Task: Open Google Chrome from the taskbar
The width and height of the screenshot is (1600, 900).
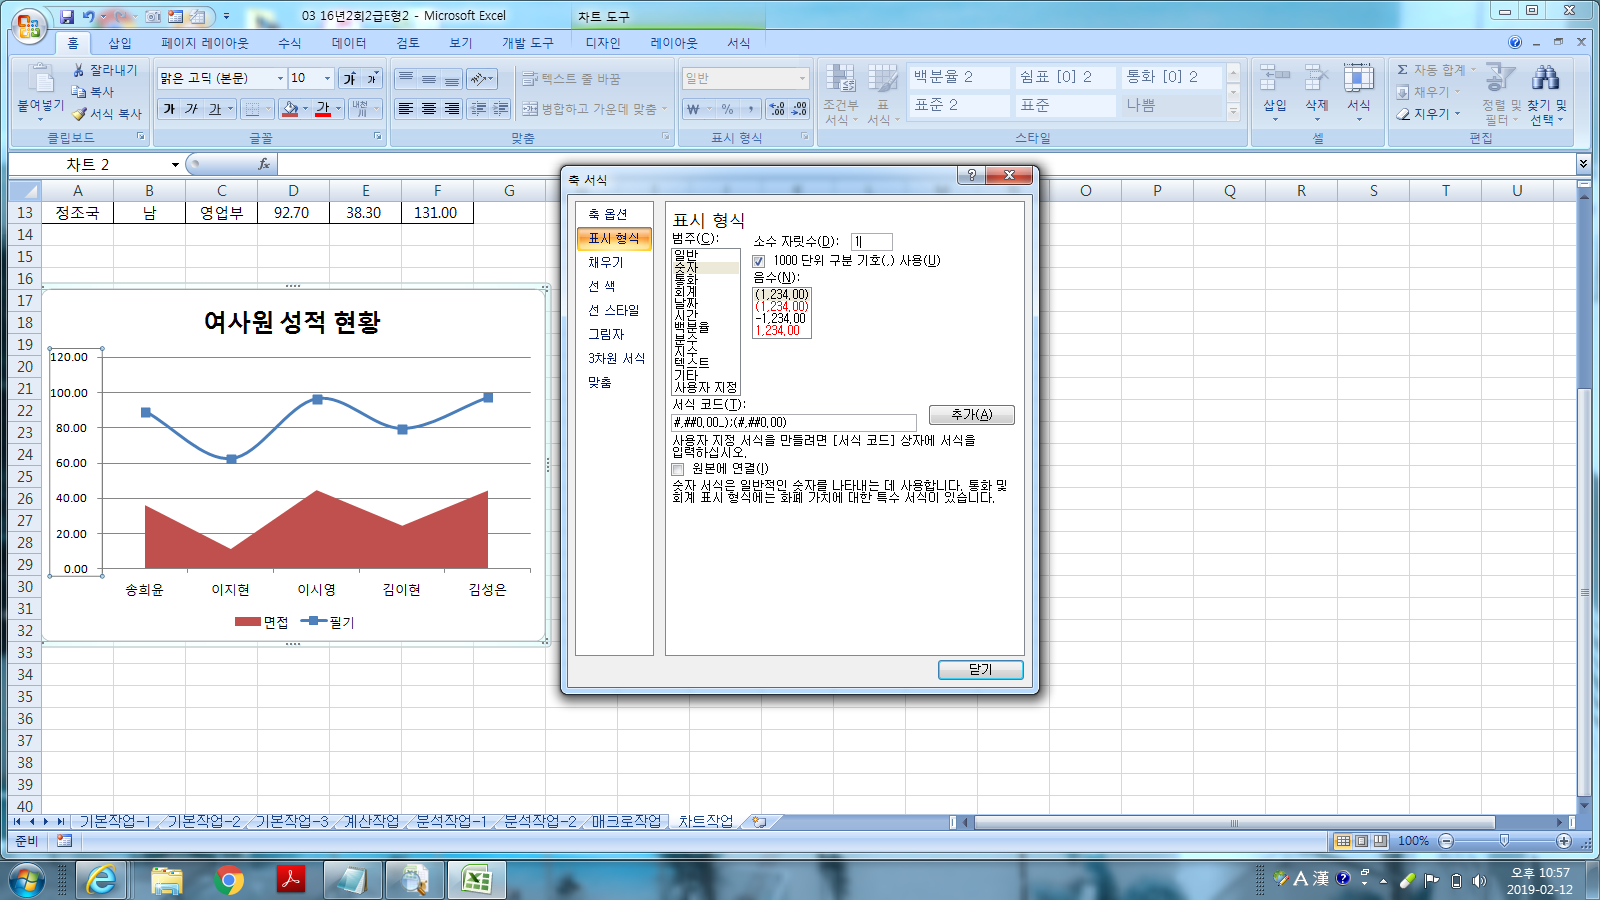Action: tap(229, 880)
